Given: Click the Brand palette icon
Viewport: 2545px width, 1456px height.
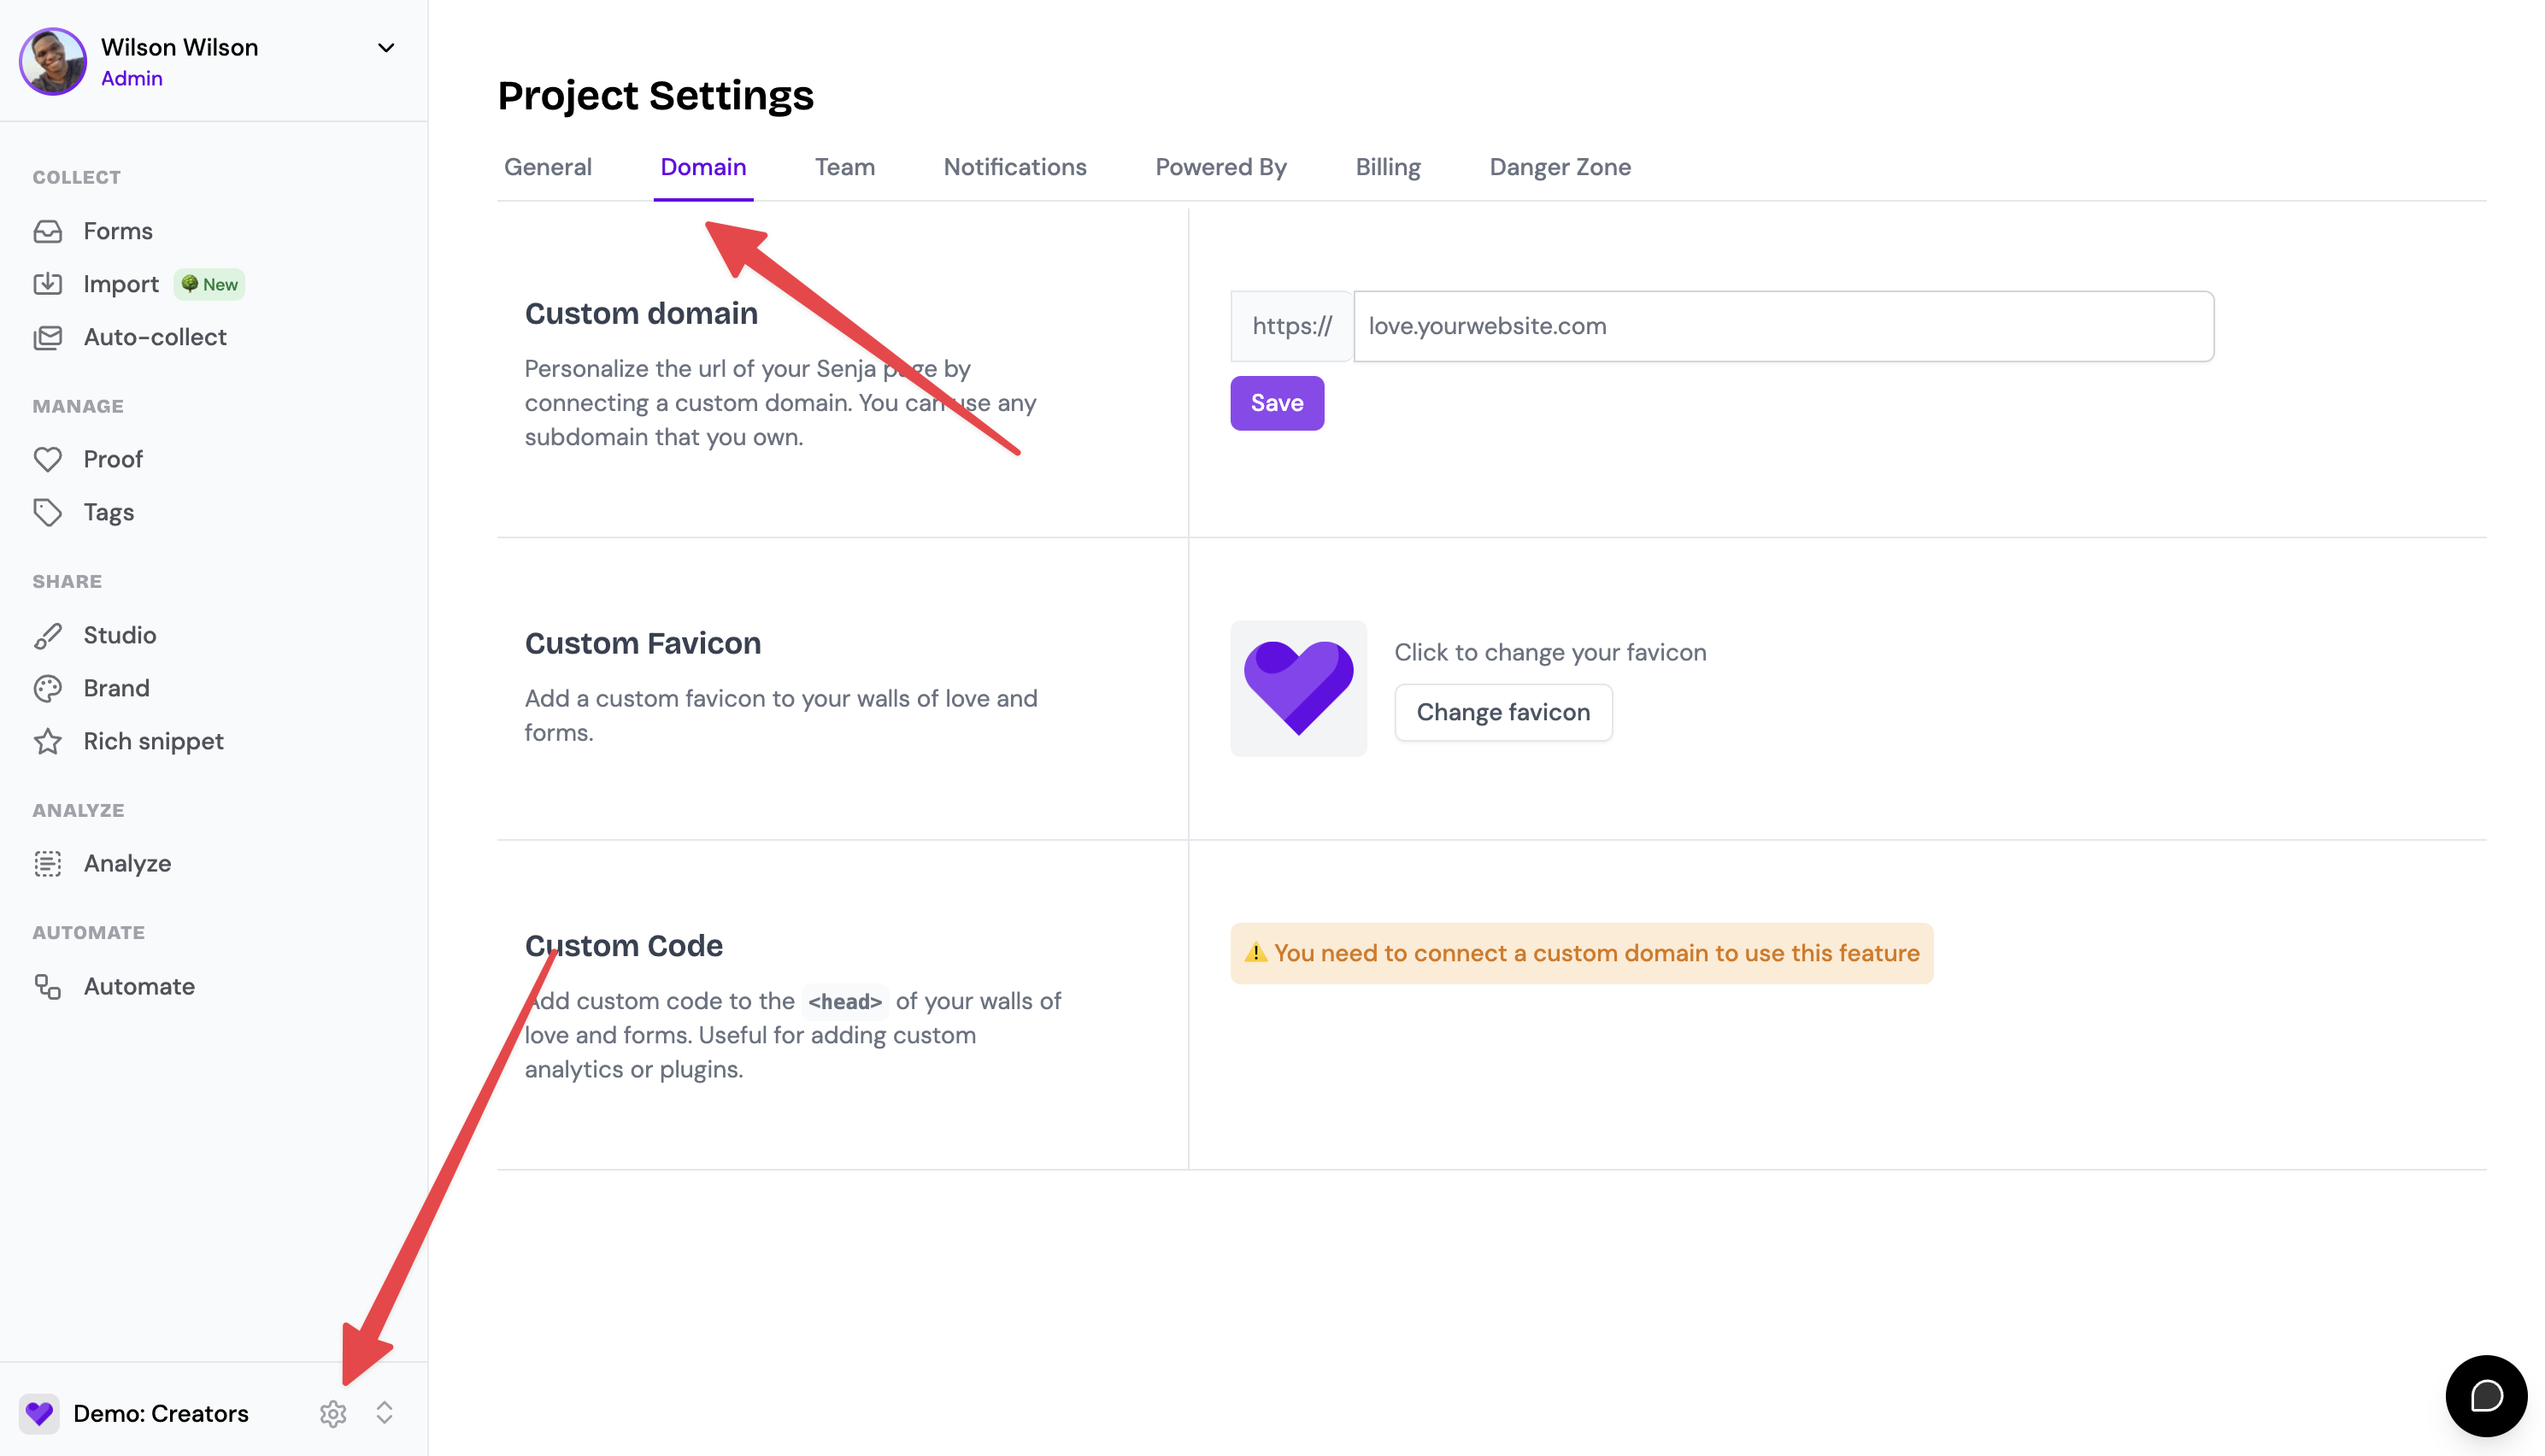Looking at the screenshot, I should coord(47,688).
